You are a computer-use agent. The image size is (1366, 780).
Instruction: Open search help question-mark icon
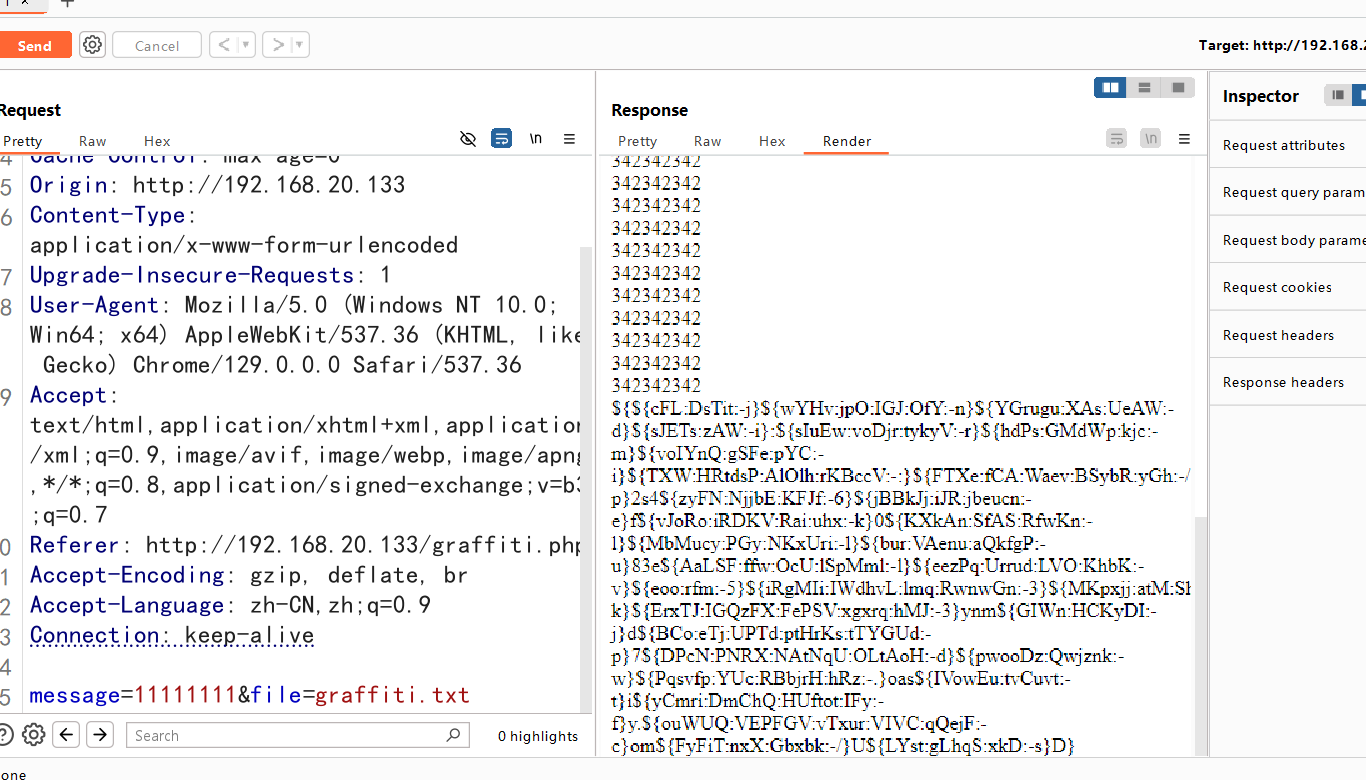(5, 735)
